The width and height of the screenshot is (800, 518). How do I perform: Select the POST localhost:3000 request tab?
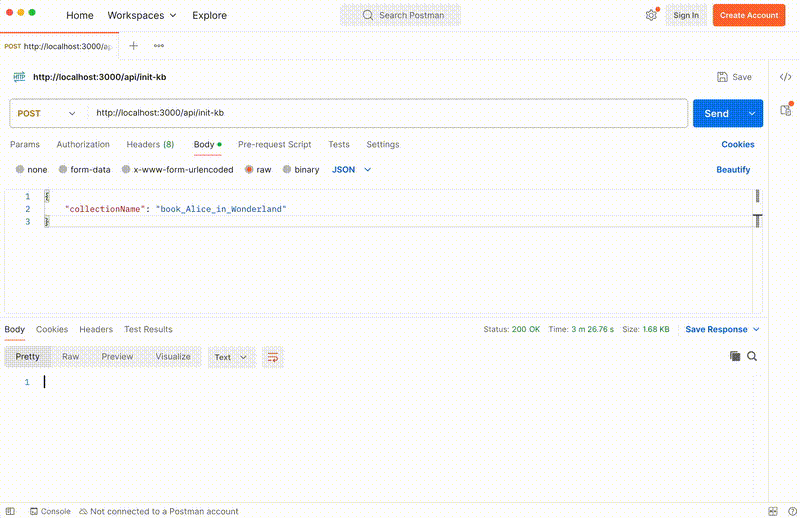(59, 46)
